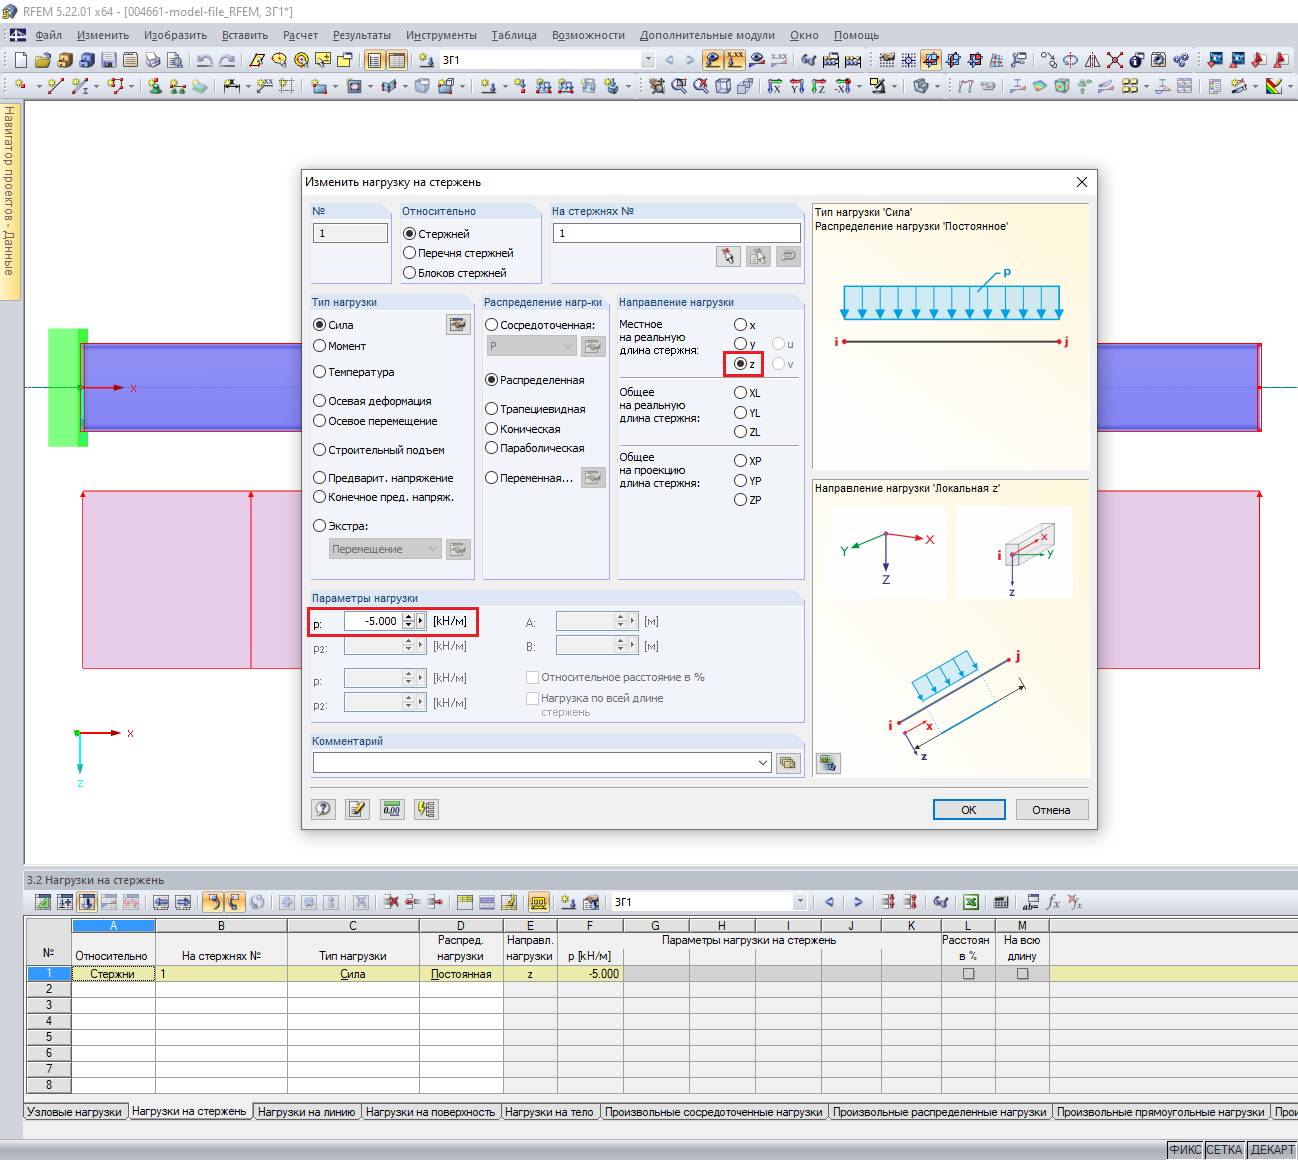1298x1160 pixels.
Task: Increase the p load value with spinner
Action: click(408, 617)
